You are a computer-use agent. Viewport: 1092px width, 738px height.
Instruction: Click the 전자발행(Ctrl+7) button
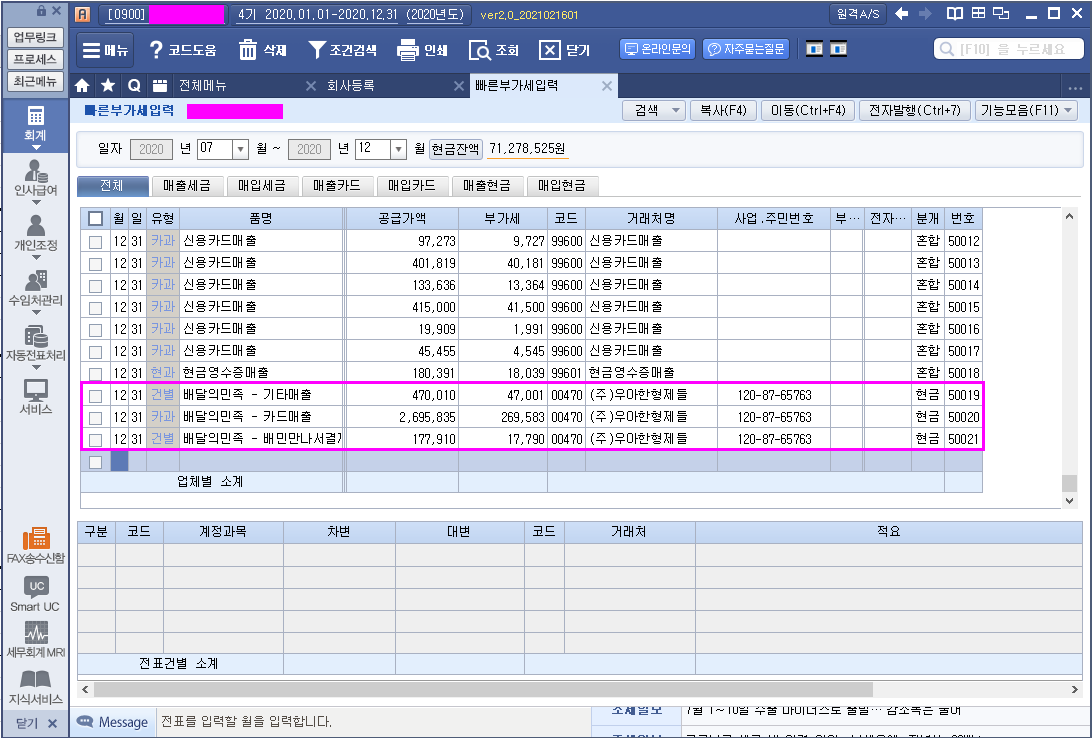pos(913,111)
